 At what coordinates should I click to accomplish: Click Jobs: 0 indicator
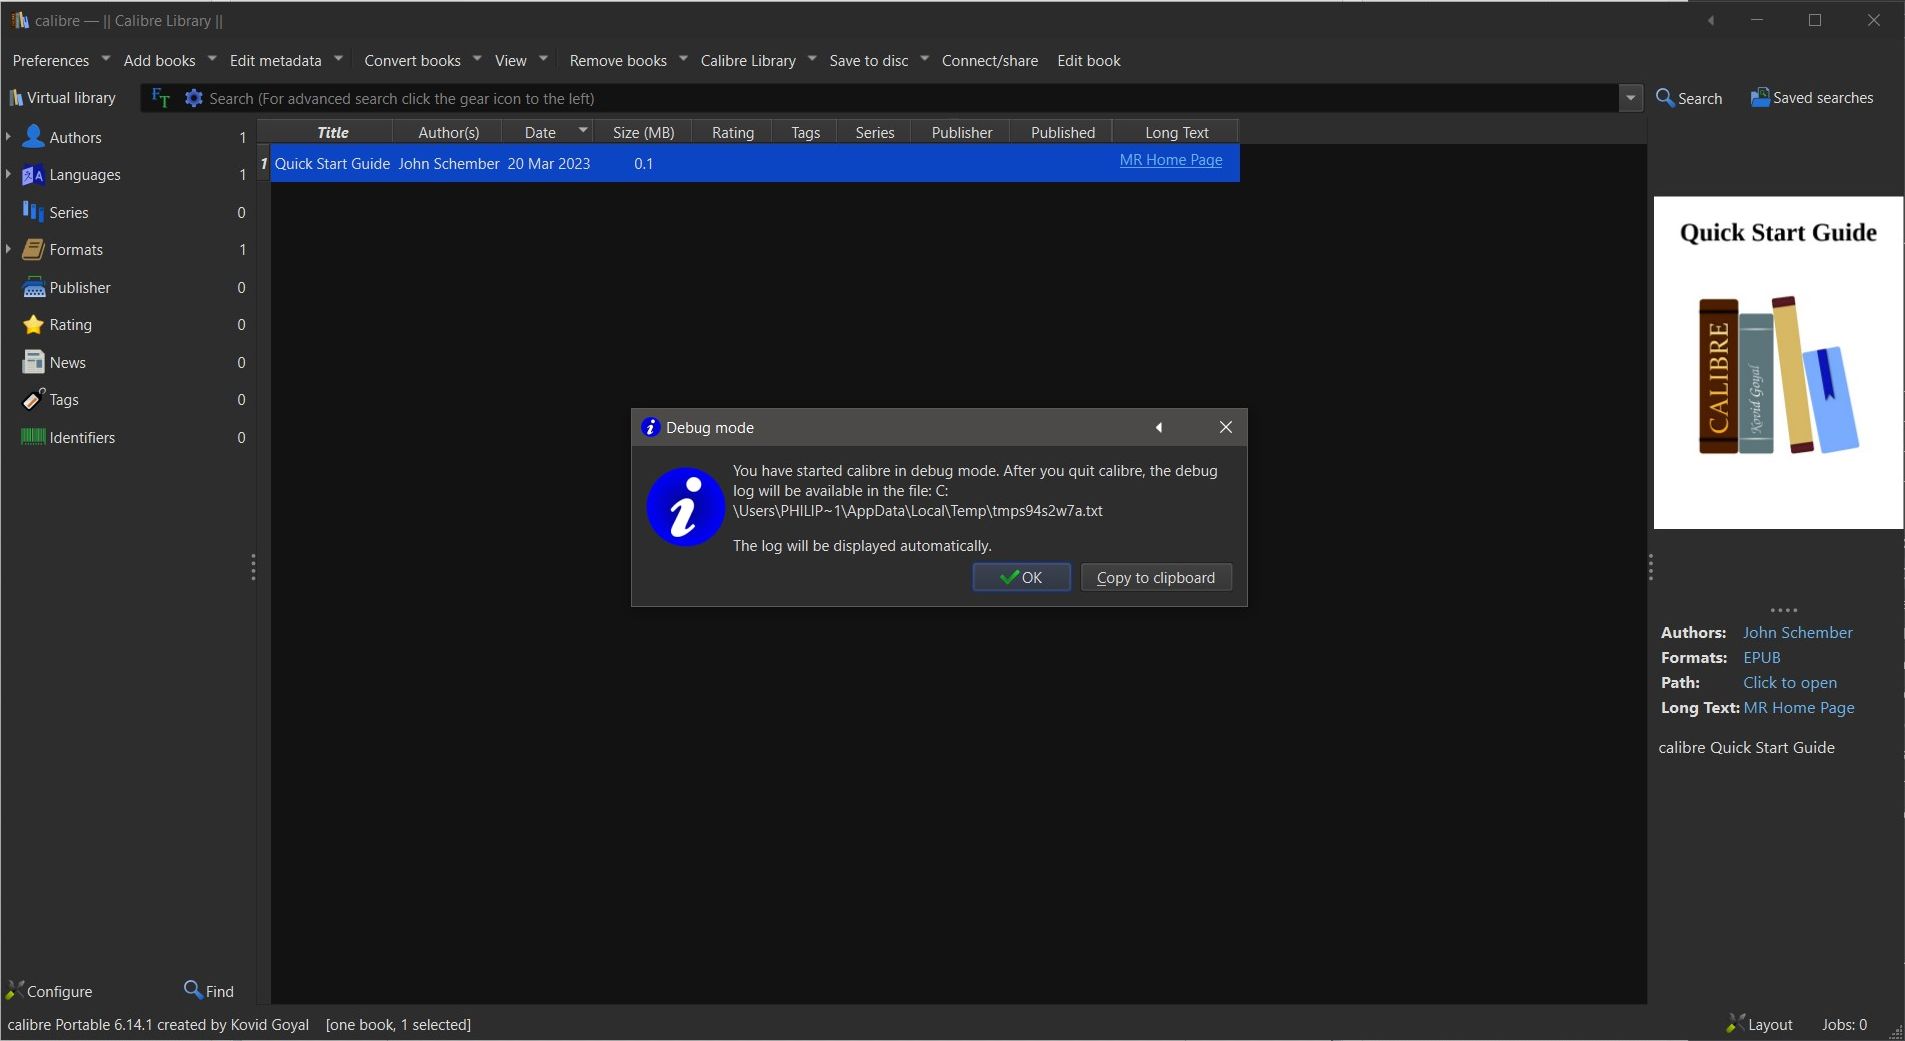tap(1844, 1024)
